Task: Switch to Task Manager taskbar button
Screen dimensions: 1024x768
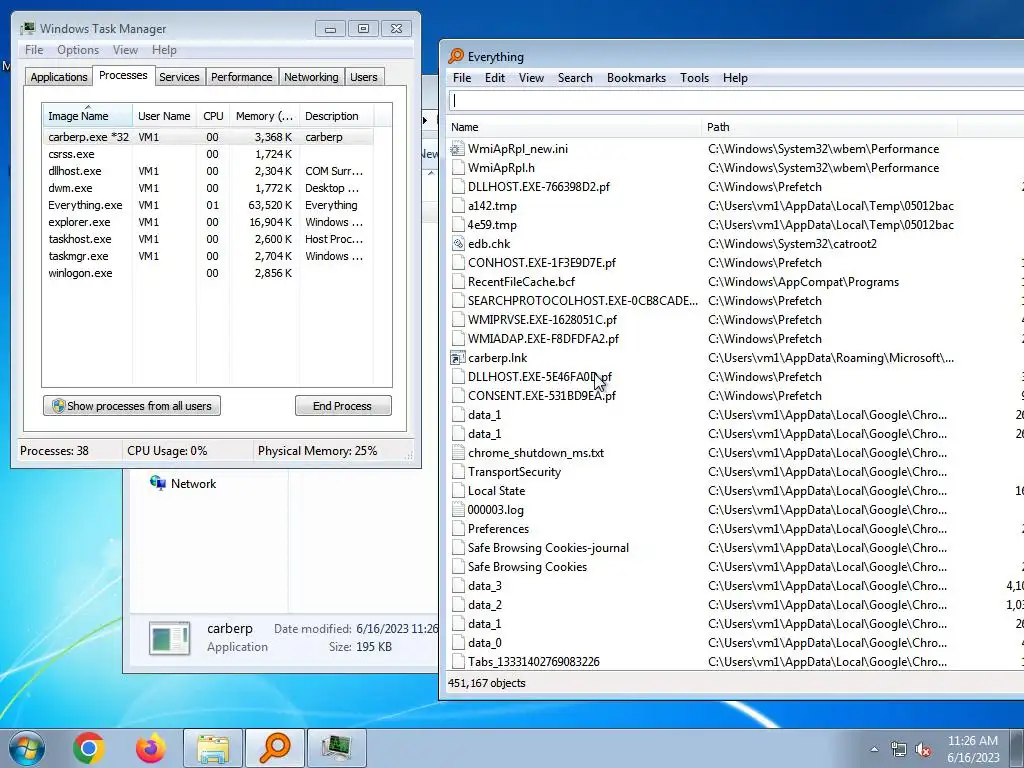Action: click(336, 748)
